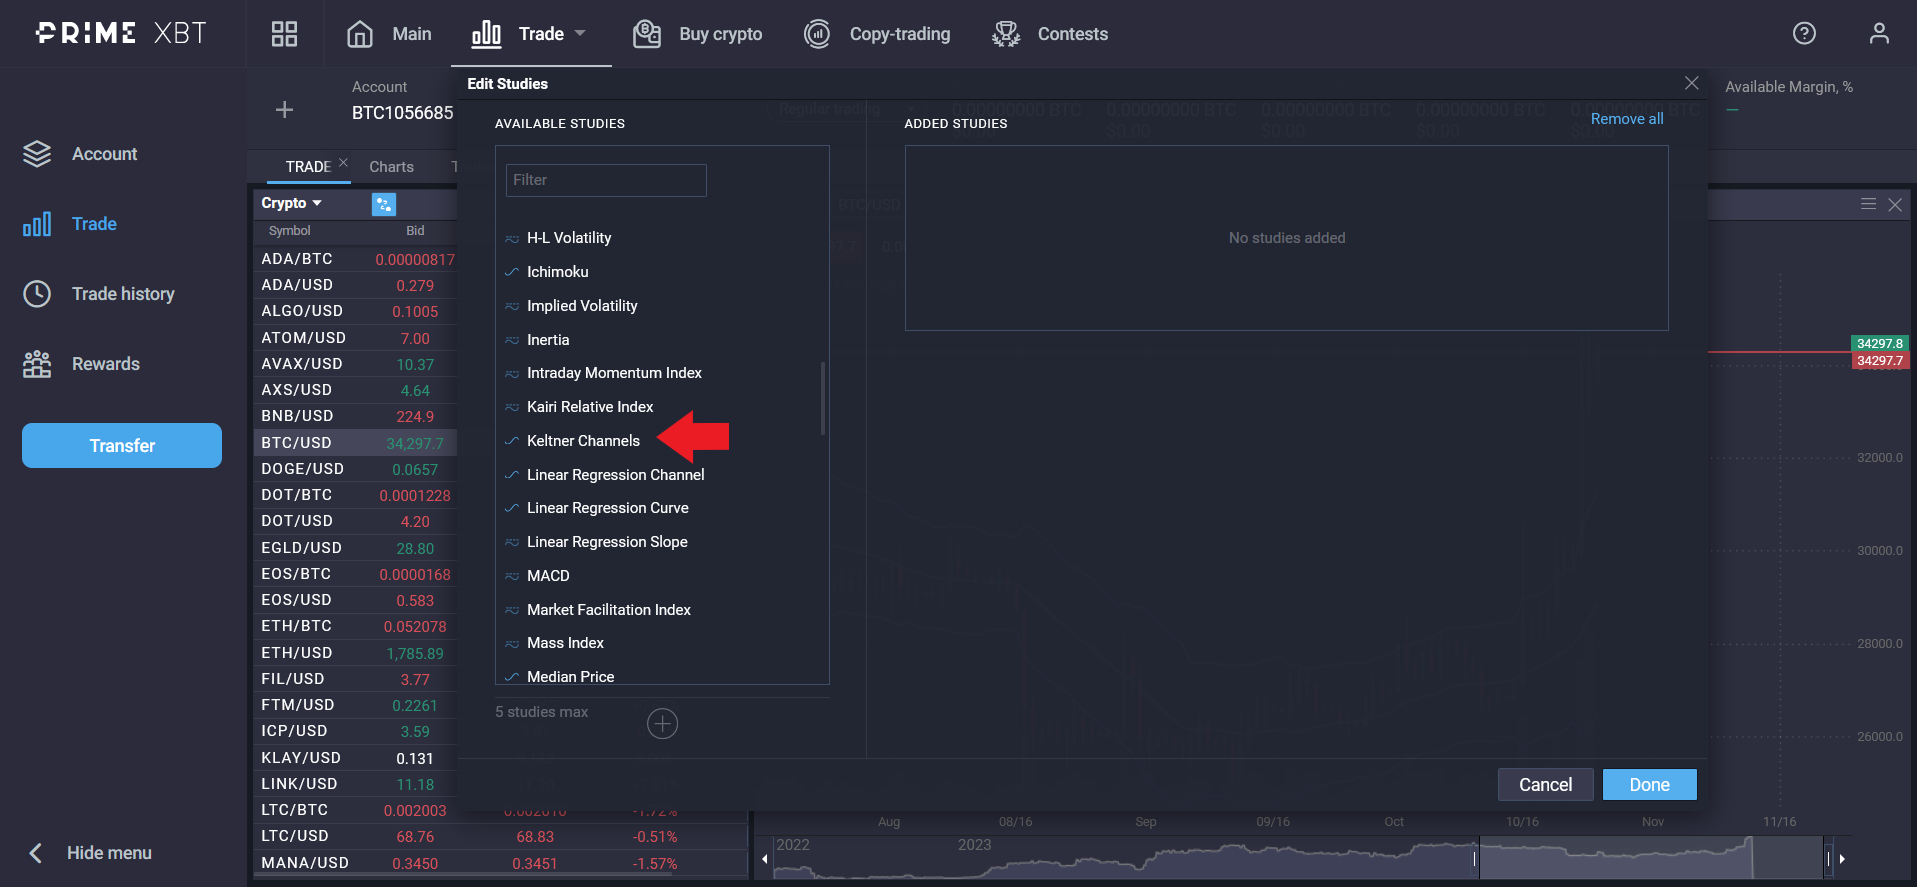The height and width of the screenshot is (887, 1917).
Task: Select BTC/USD row in symbol list
Action: [x=355, y=443]
